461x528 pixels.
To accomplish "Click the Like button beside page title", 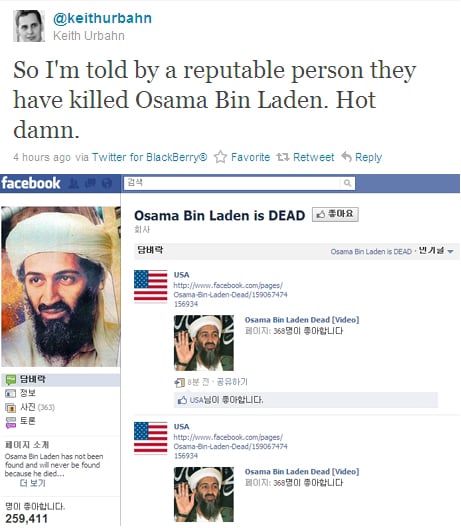I will tap(335, 214).
